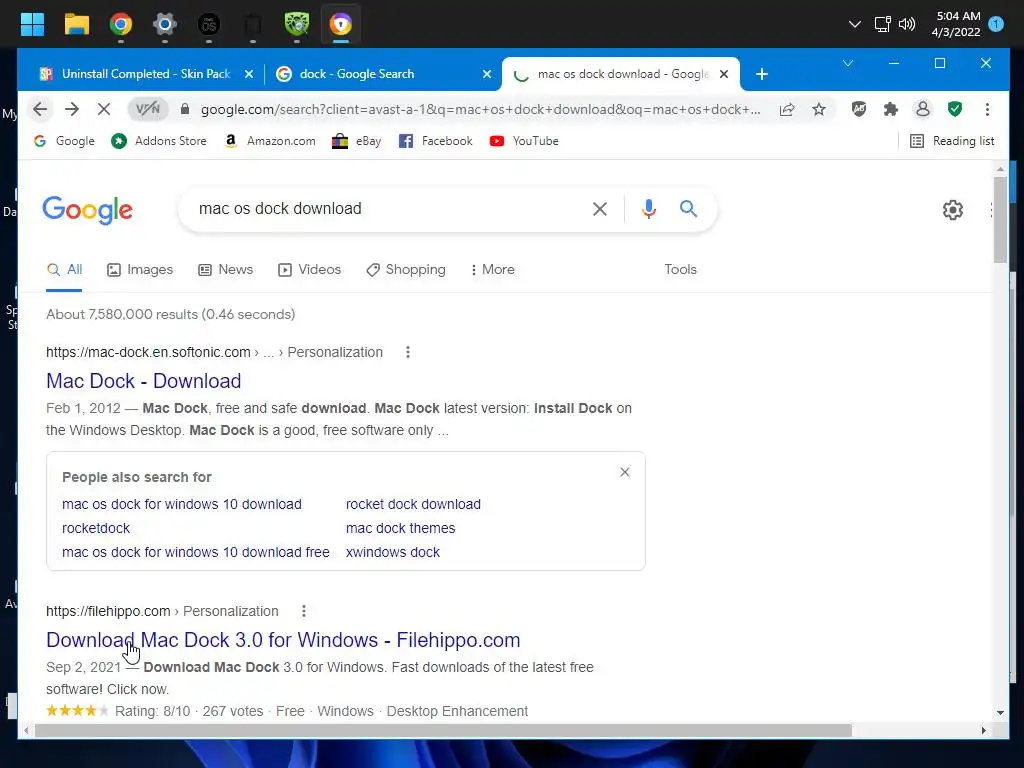1024x768 pixels.
Task: Open Download Mac Dock 3.0 Filehippo result
Action: [x=283, y=640]
